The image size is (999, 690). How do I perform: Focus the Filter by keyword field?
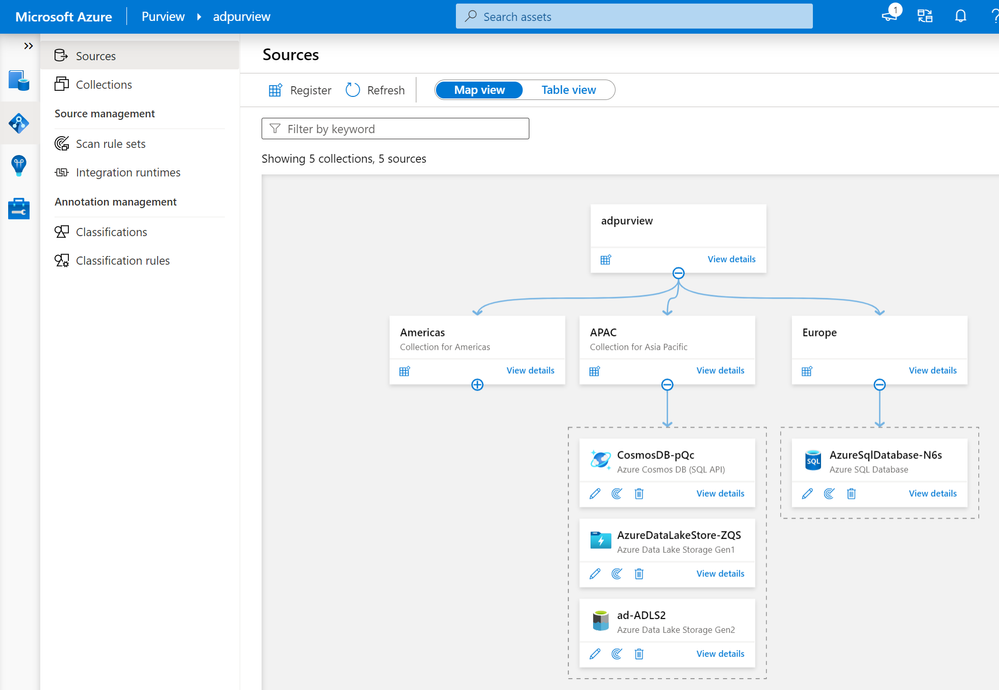click(395, 129)
